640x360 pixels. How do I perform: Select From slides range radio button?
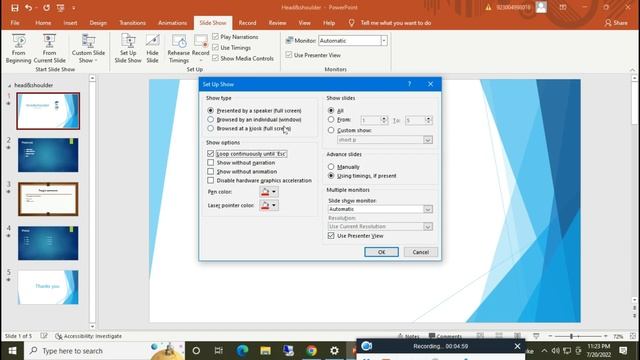click(x=331, y=120)
